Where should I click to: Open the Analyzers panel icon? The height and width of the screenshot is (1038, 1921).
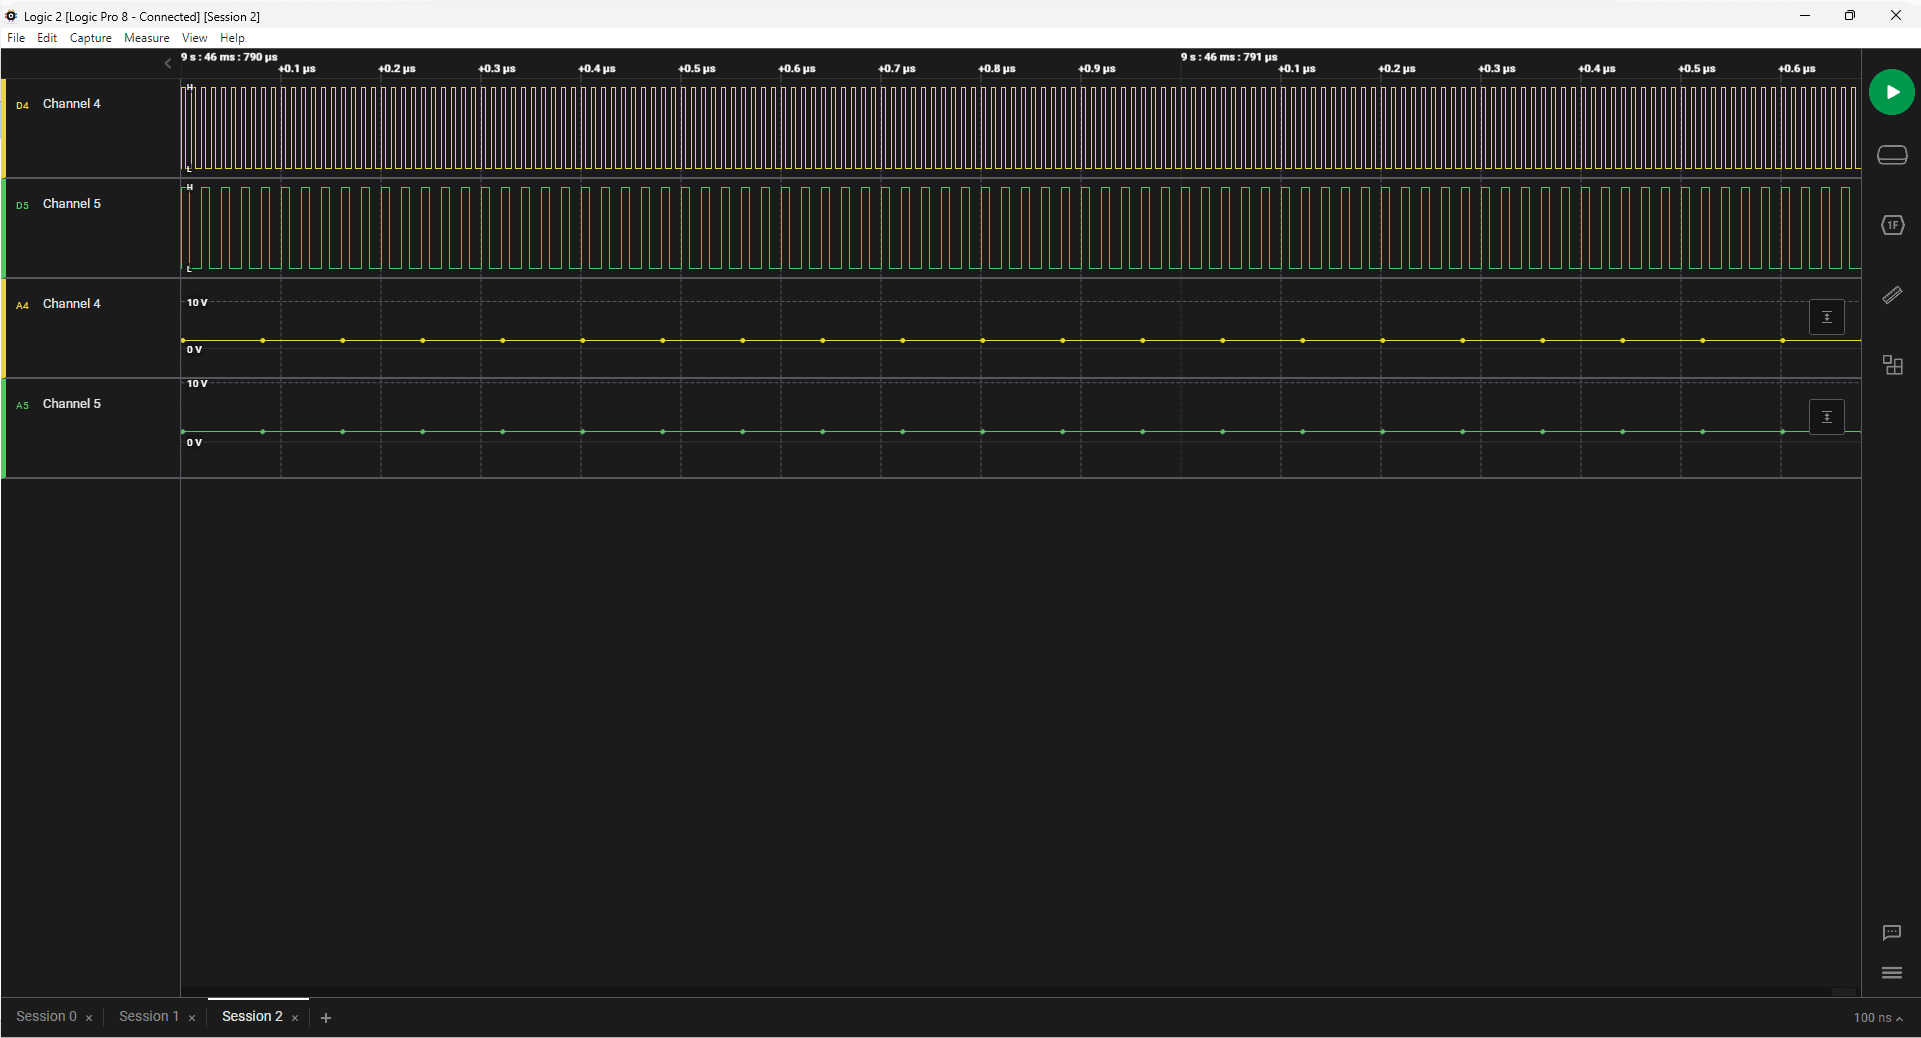pos(1891,225)
